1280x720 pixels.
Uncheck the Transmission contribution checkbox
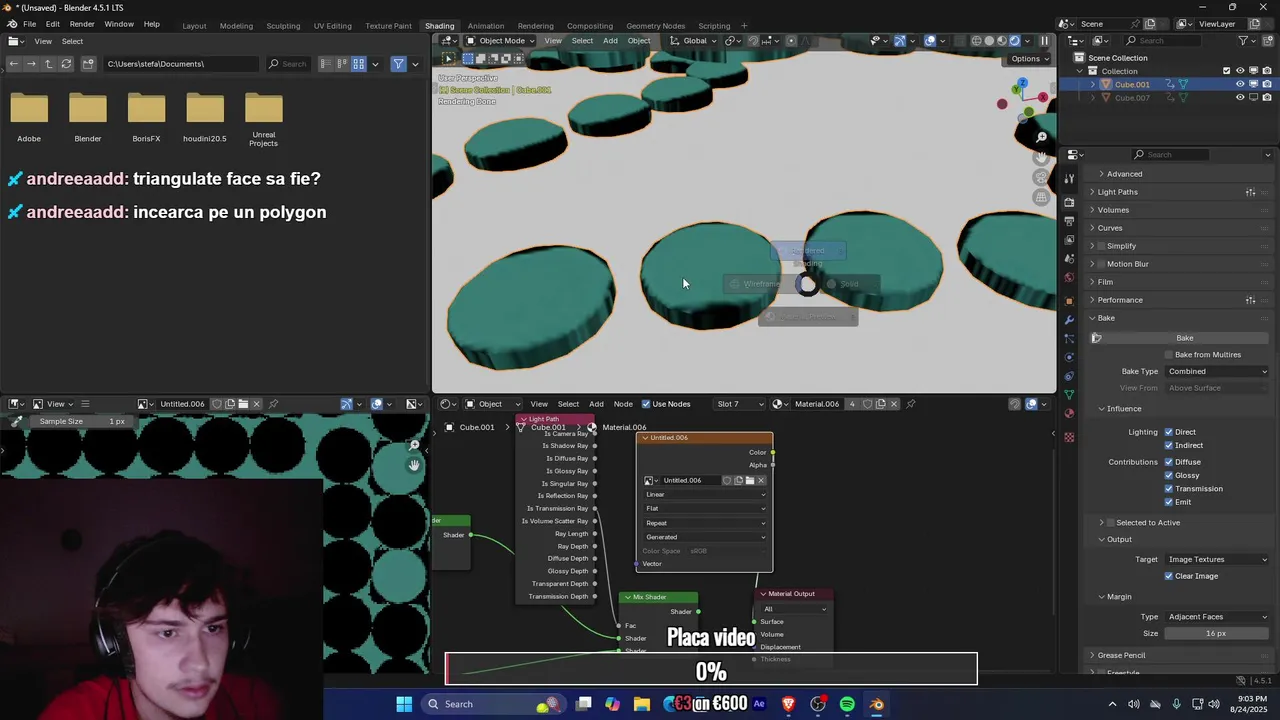point(1168,489)
